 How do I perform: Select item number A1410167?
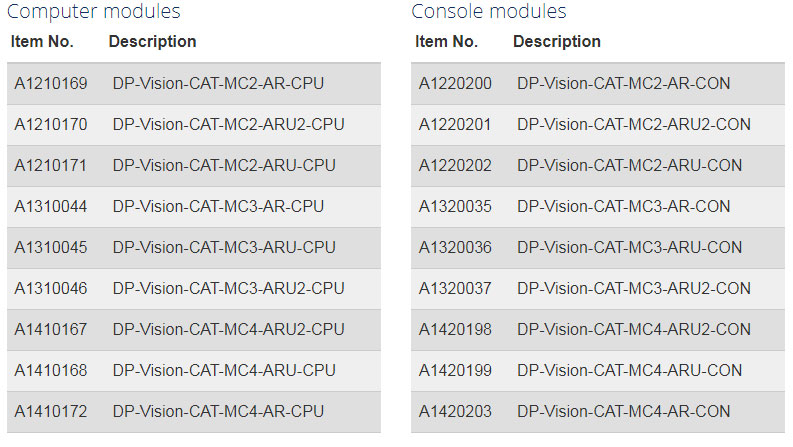pos(51,329)
